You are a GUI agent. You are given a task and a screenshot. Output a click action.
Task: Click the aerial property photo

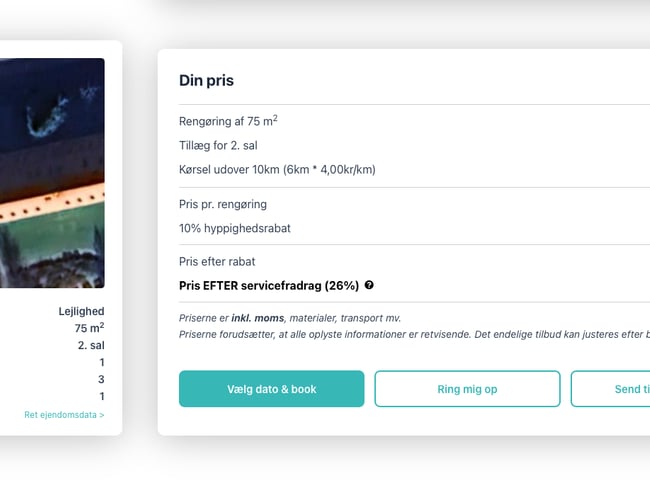pyautogui.click(x=52, y=173)
